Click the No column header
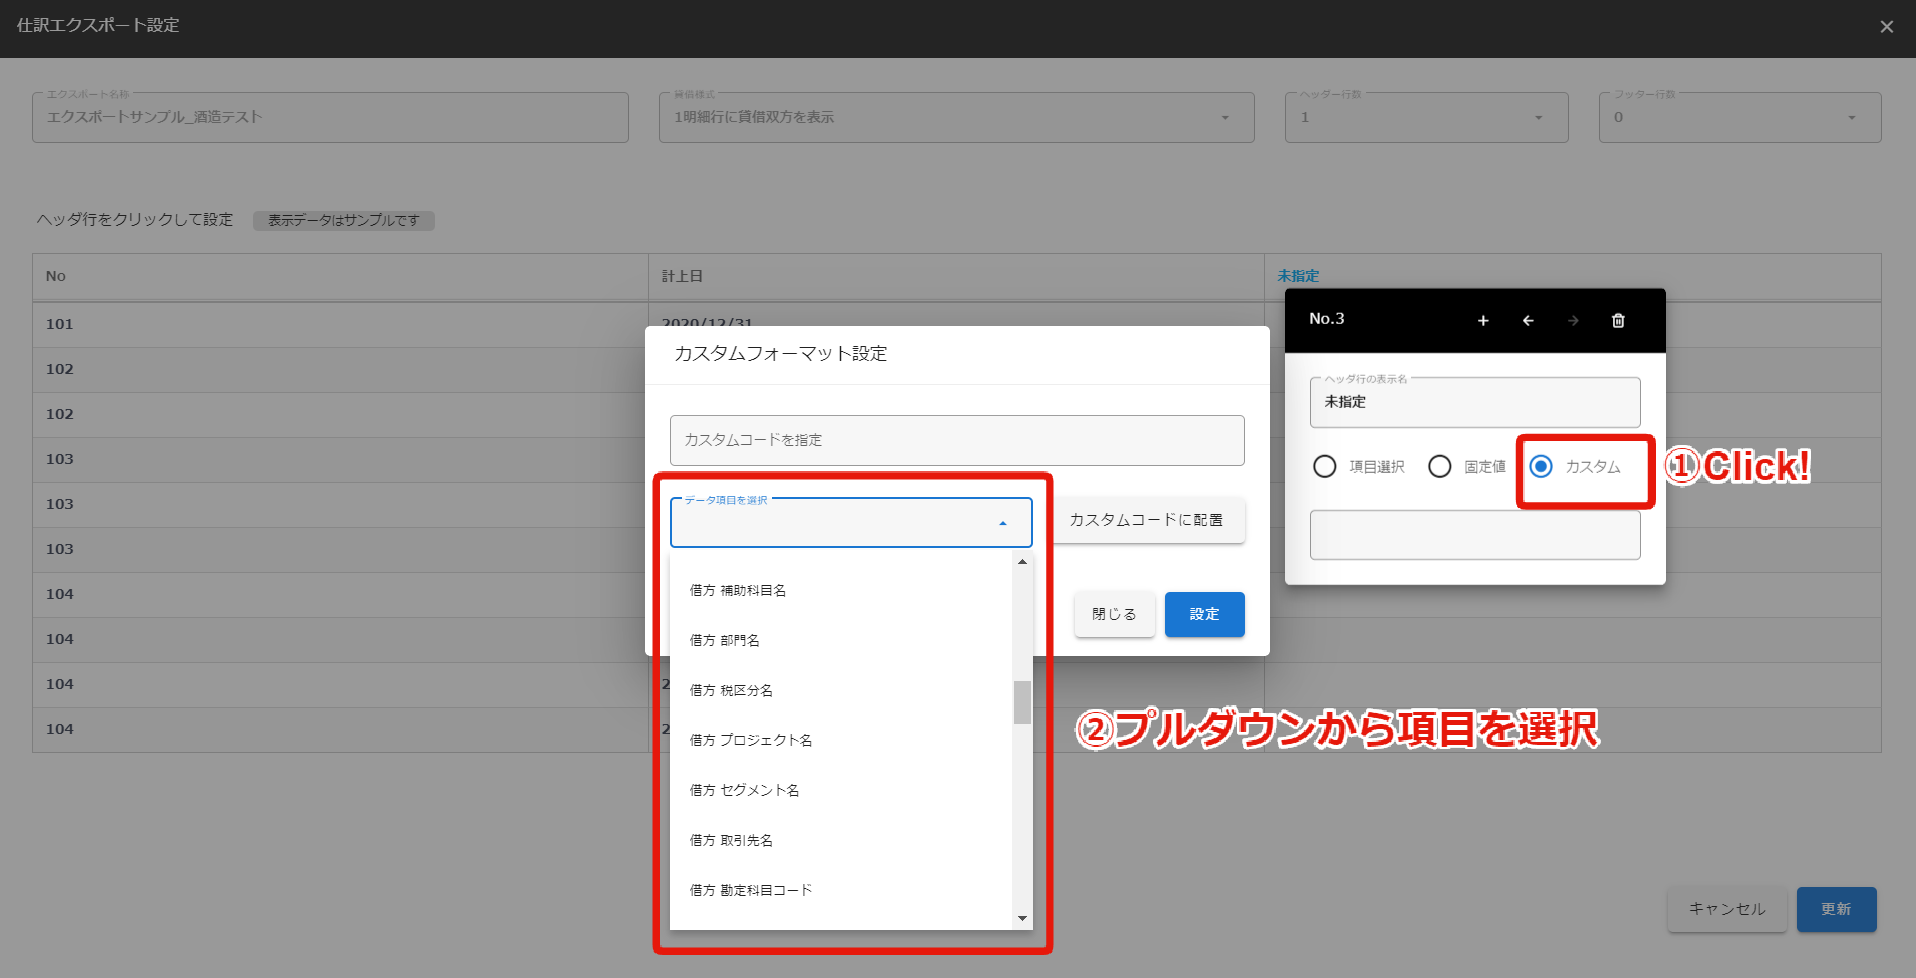1916x978 pixels. point(340,277)
